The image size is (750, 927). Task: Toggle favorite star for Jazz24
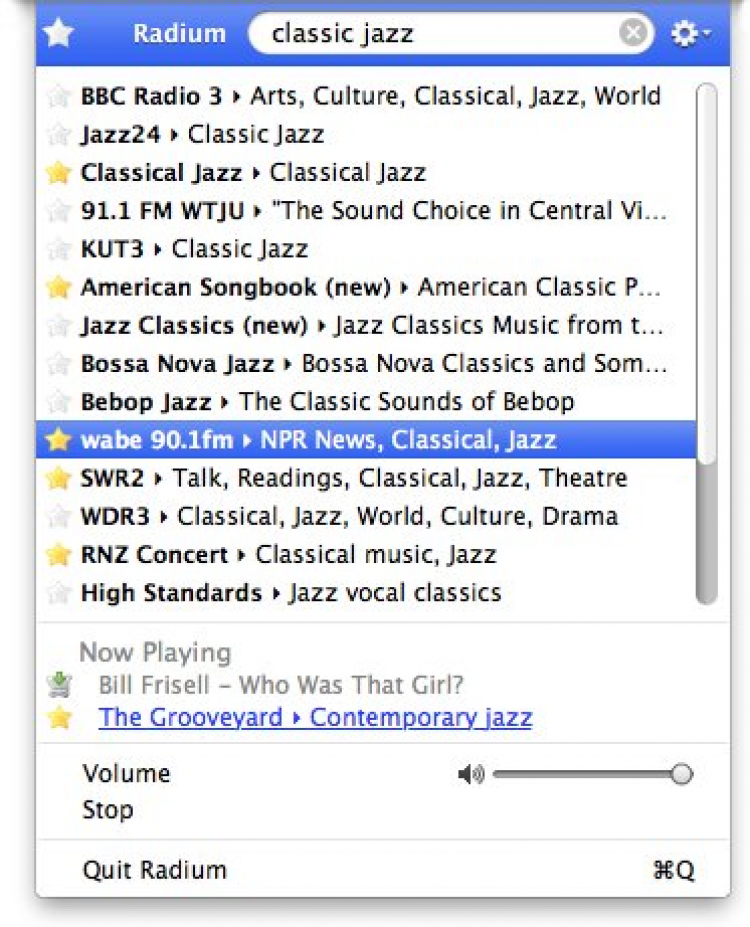pos(59,134)
